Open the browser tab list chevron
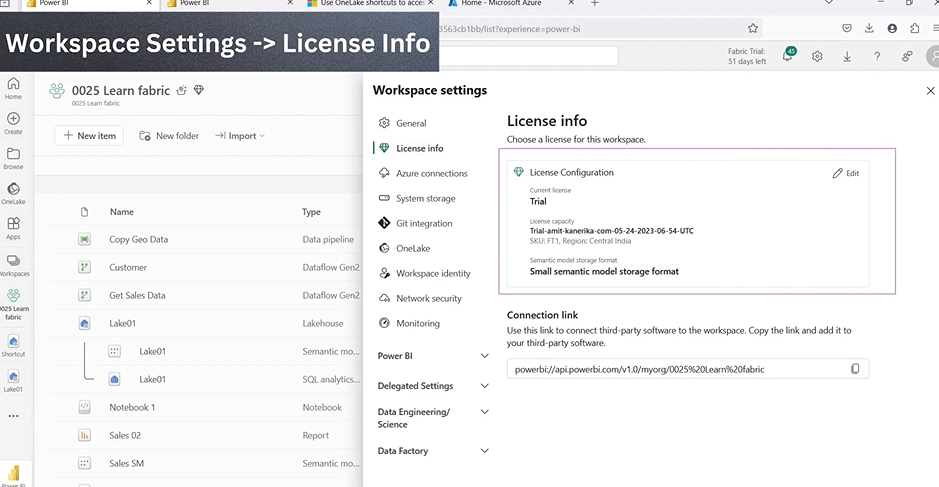The height and width of the screenshot is (487, 939). click(829, 3)
